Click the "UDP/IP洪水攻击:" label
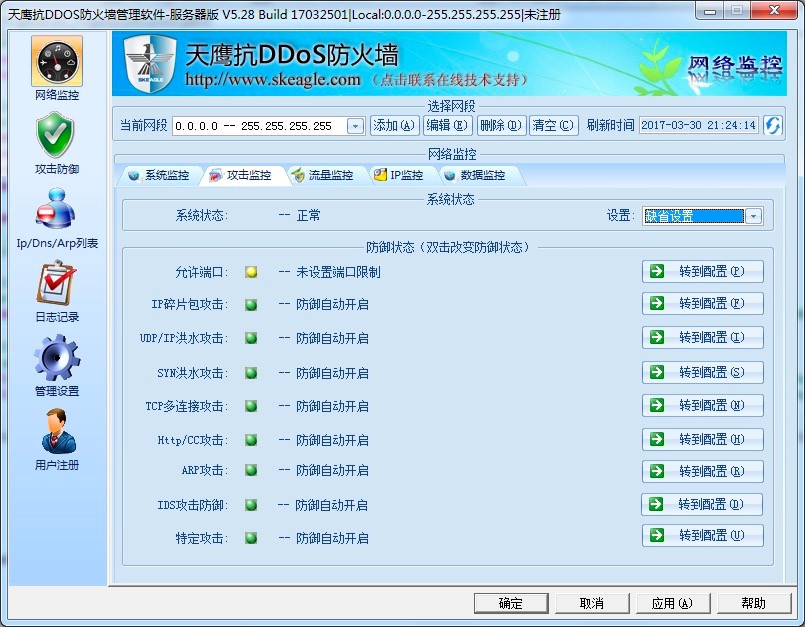The image size is (805, 627). [184, 338]
